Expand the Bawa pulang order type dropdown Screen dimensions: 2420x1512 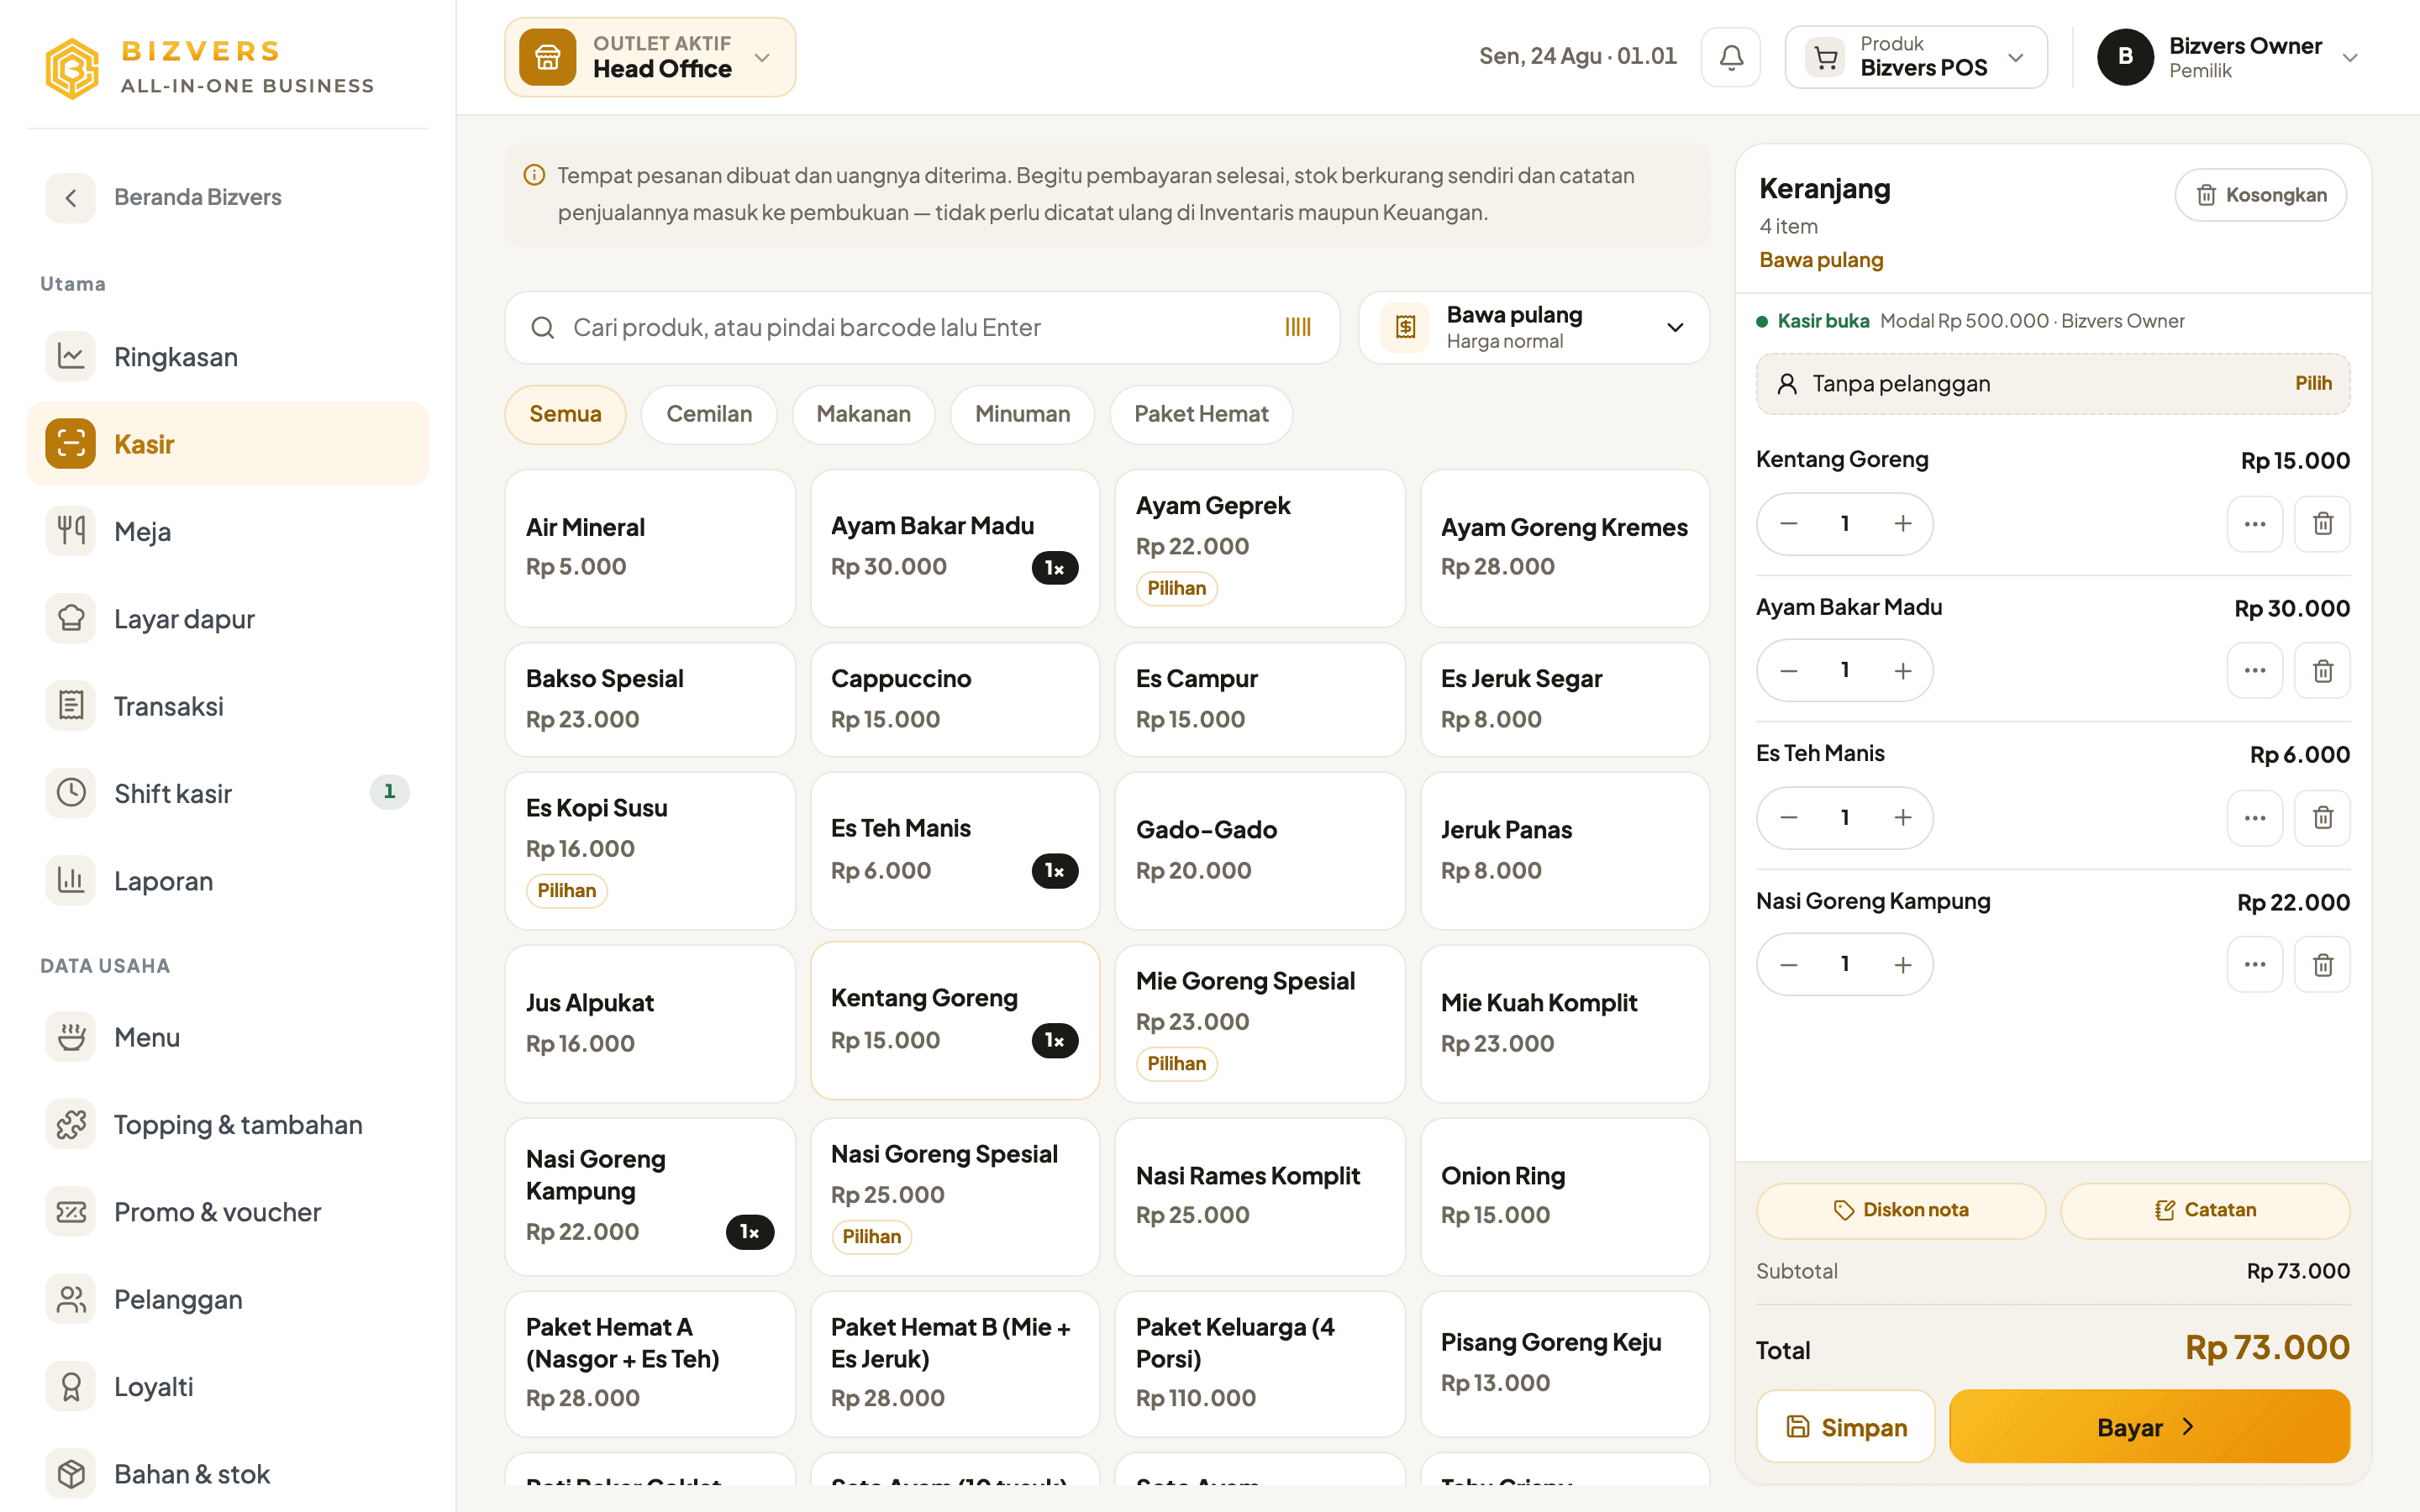pyautogui.click(x=1533, y=327)
